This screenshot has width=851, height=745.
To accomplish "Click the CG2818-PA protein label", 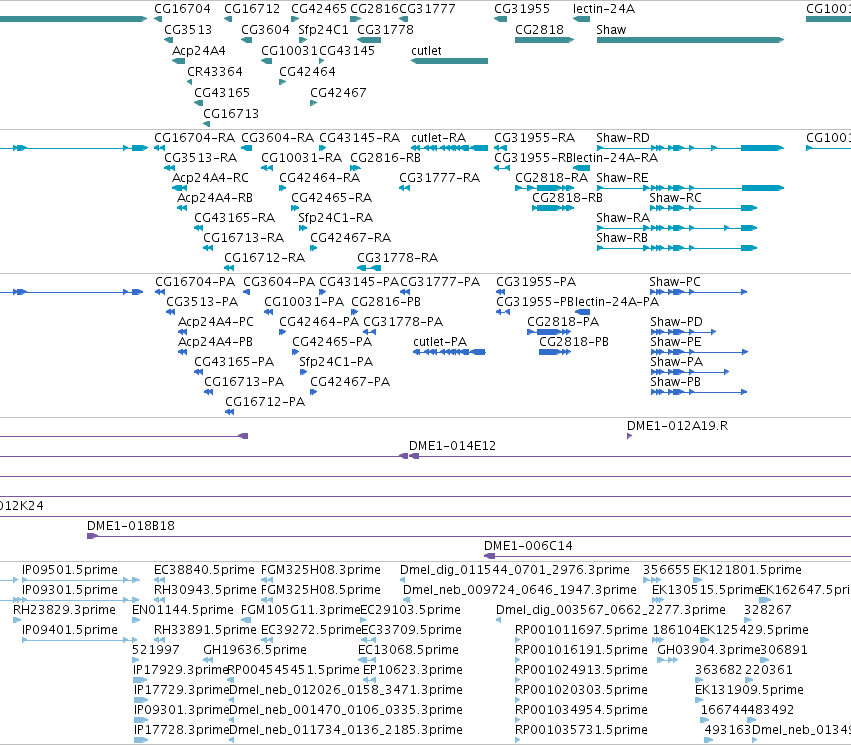I will point(563,322).
